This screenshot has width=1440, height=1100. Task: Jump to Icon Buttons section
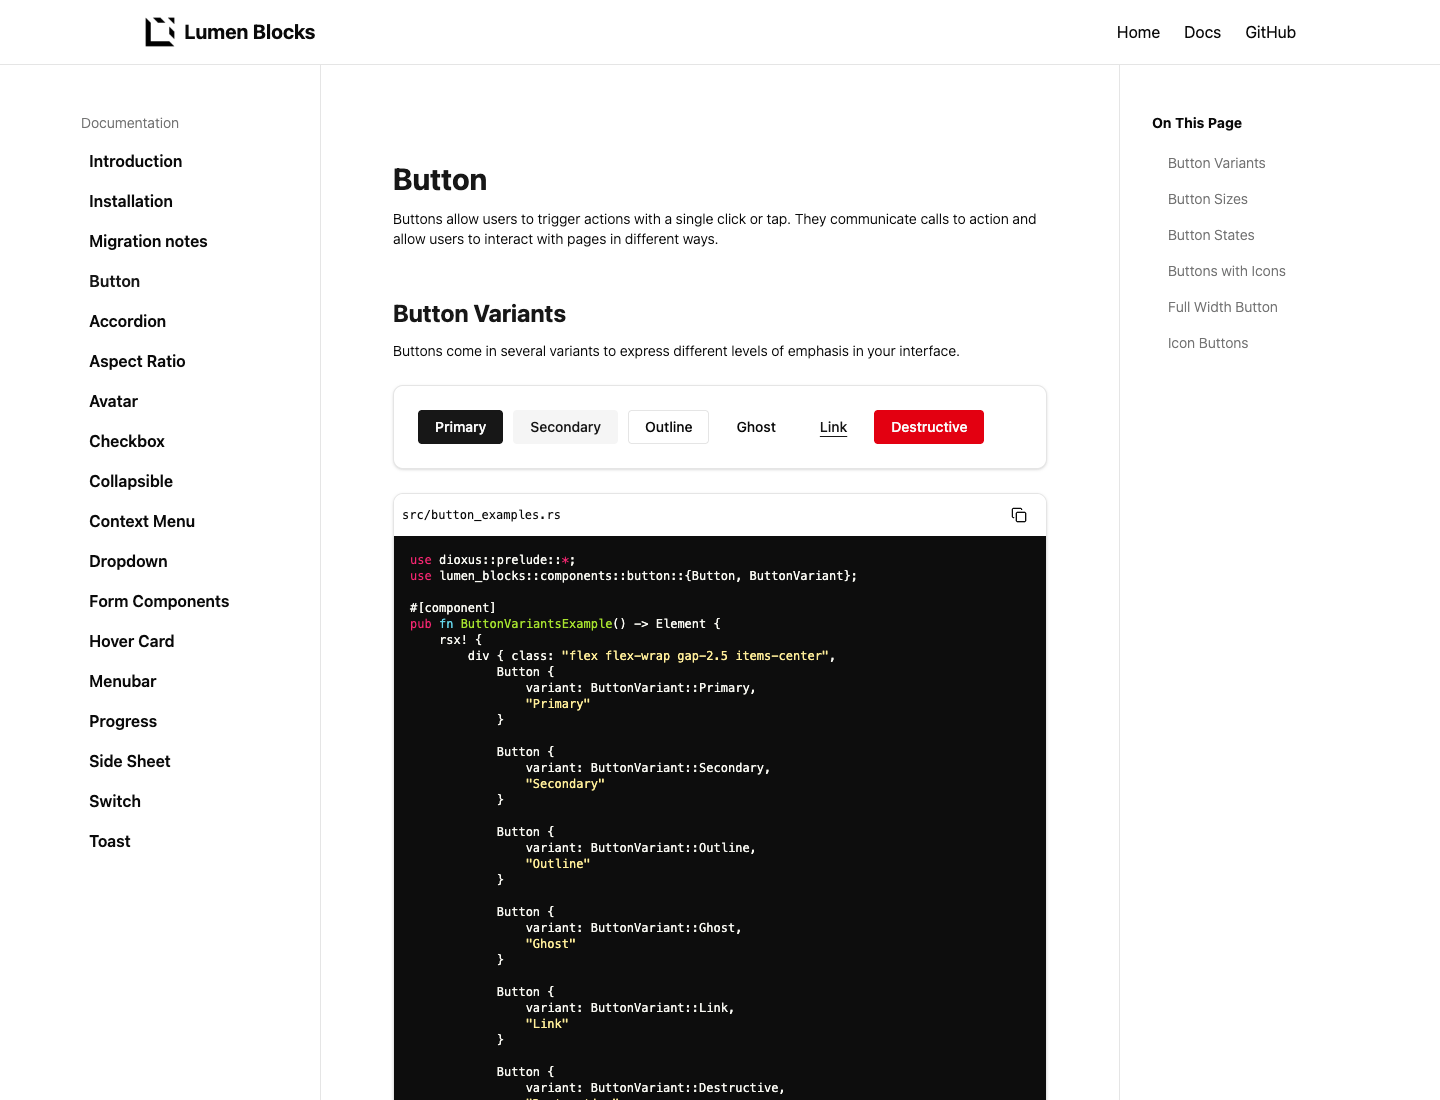tap(1207, 343)
